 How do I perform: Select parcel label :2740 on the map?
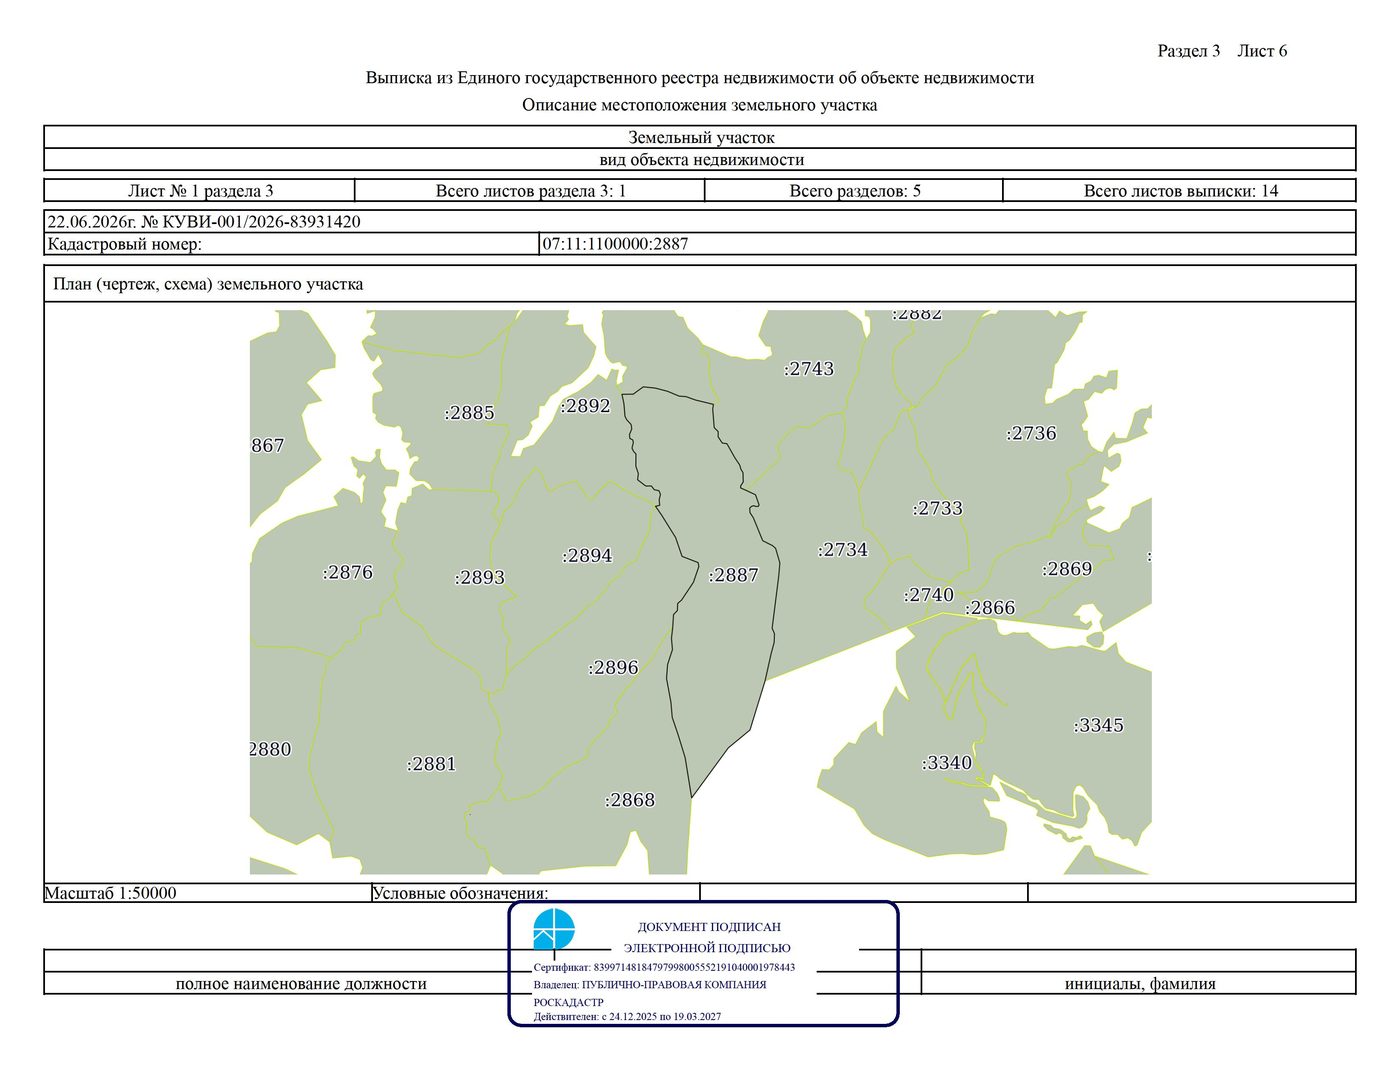point(929,595)
